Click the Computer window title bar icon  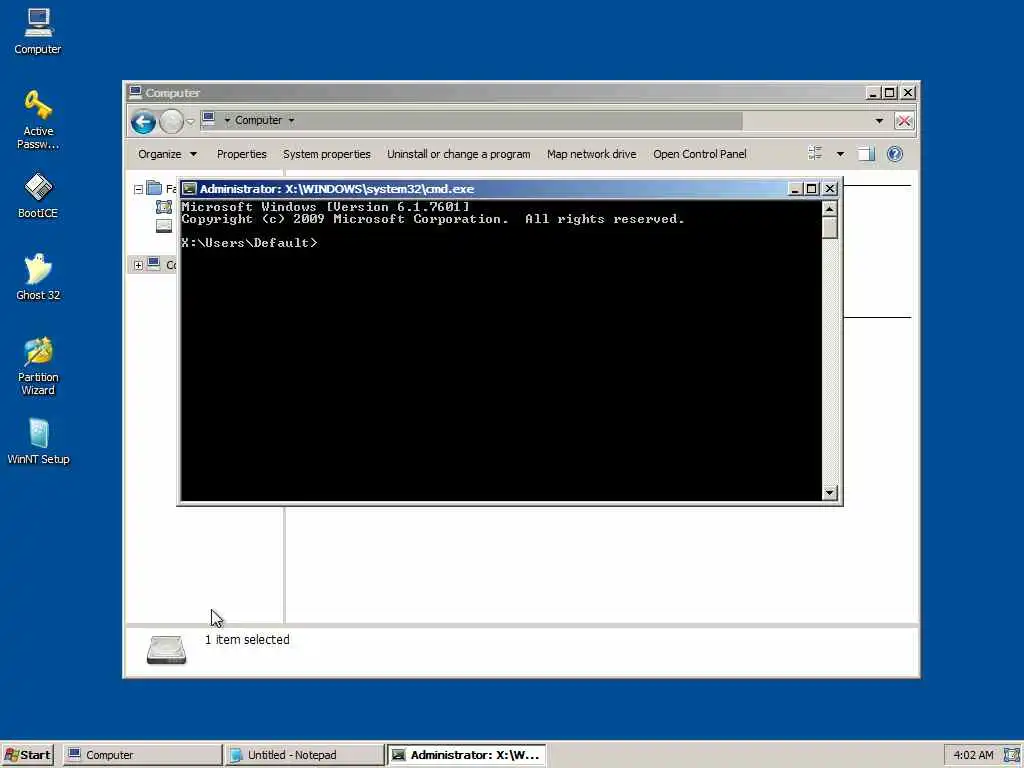[x=135, y=92]
